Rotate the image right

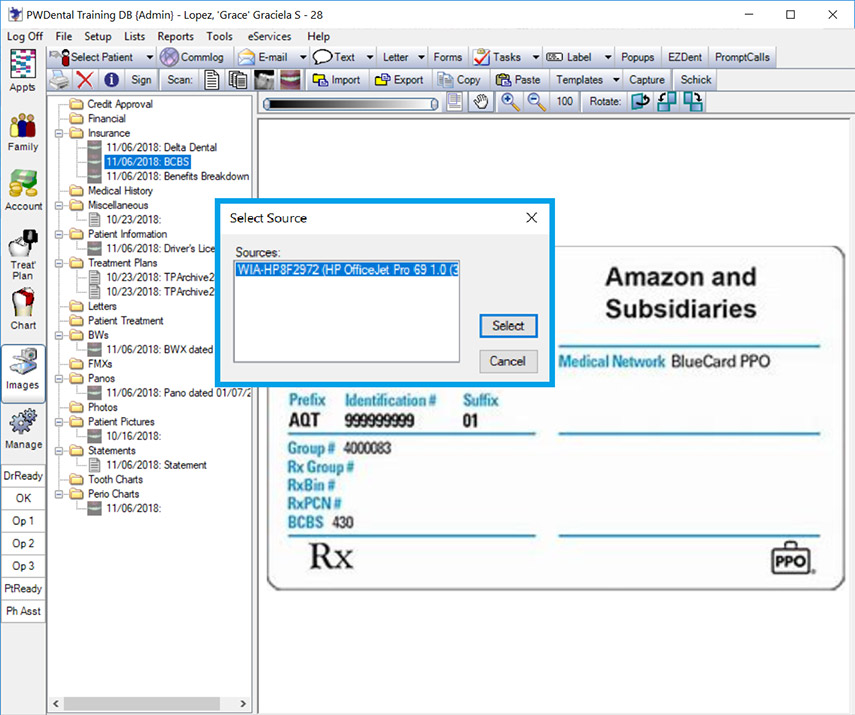point(693,102)
